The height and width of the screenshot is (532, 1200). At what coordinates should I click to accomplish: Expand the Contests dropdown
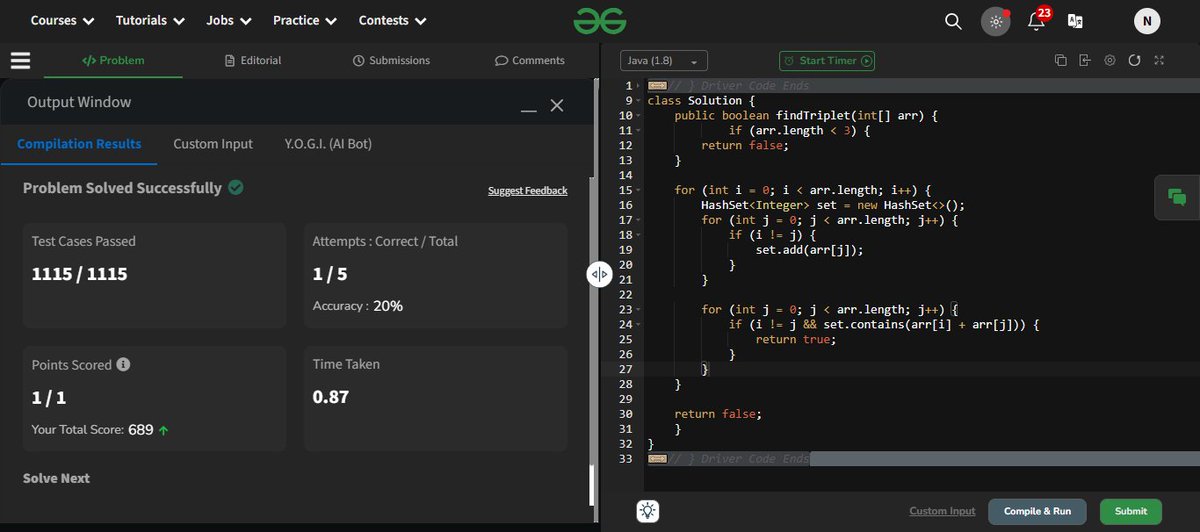393,20
